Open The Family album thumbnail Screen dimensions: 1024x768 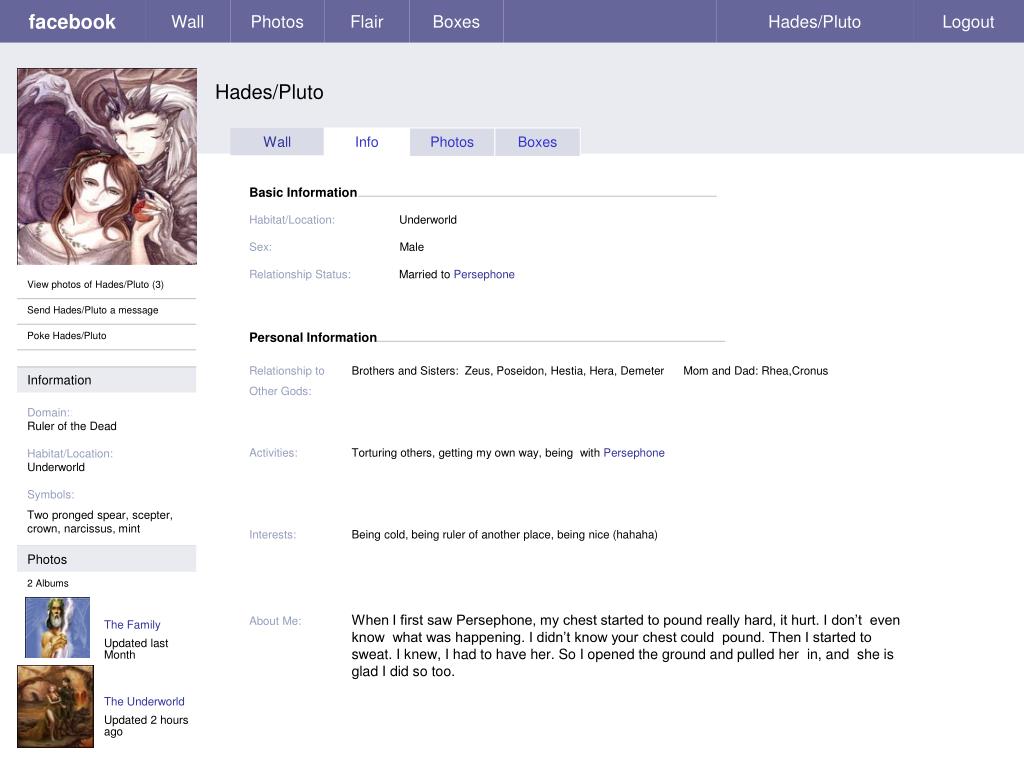[x=57, y=627]
